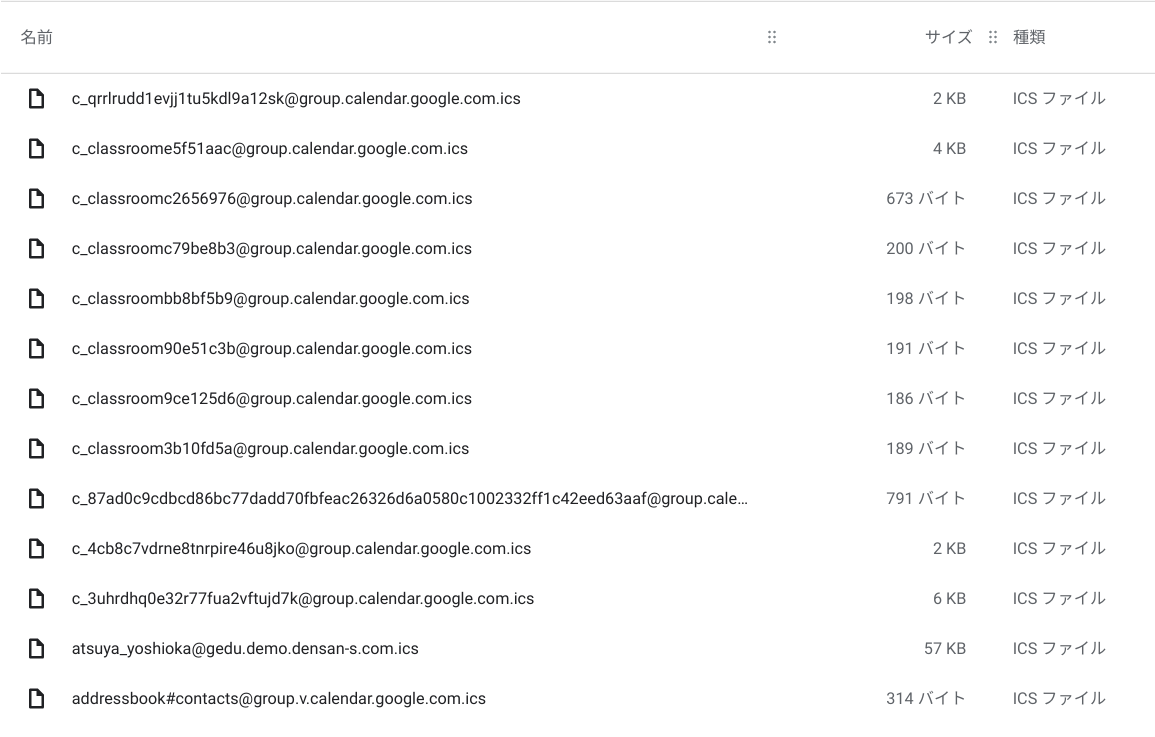This screenshot has width=1155, height=737.
Task: Click the 57 KB size cell
Action: 945,649
